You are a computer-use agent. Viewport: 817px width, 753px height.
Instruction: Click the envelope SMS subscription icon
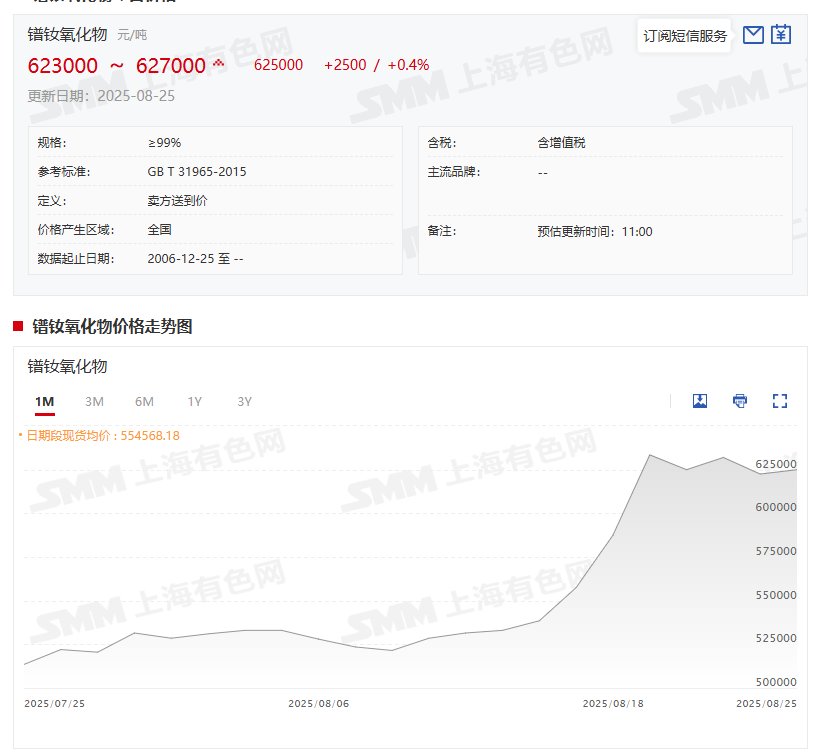pyautogui.click(x=753, y=35)
